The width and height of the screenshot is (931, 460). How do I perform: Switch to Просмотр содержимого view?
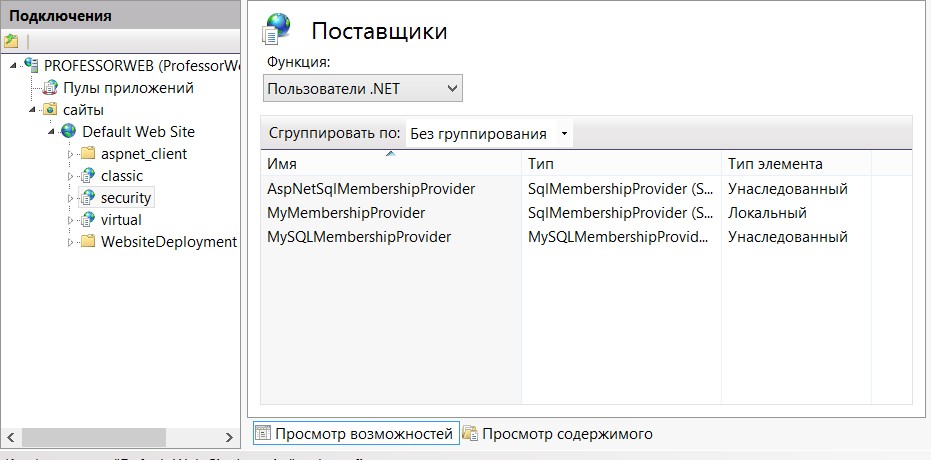tap(558, 434)
